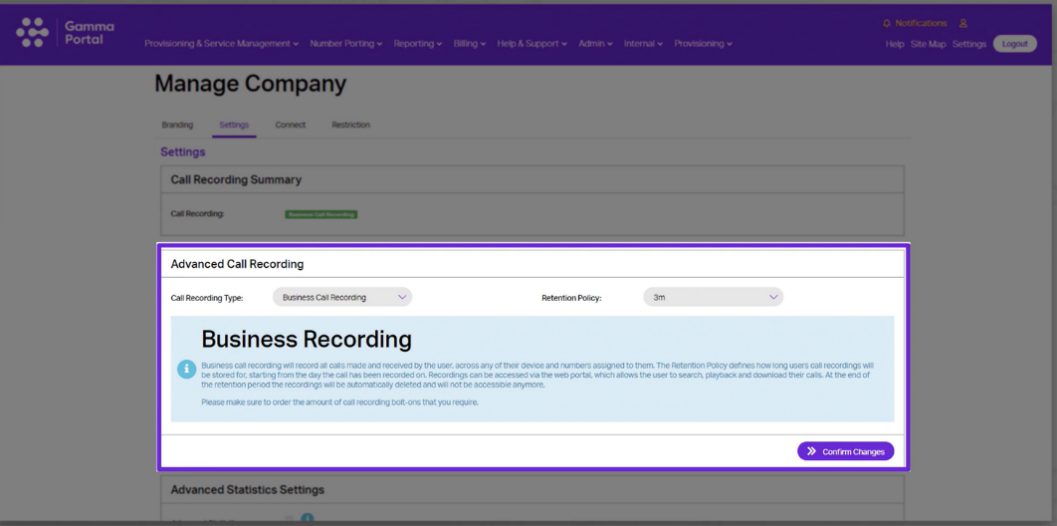Expand the Help & Support menu
1057x526 pixels.
click(532, 44)
